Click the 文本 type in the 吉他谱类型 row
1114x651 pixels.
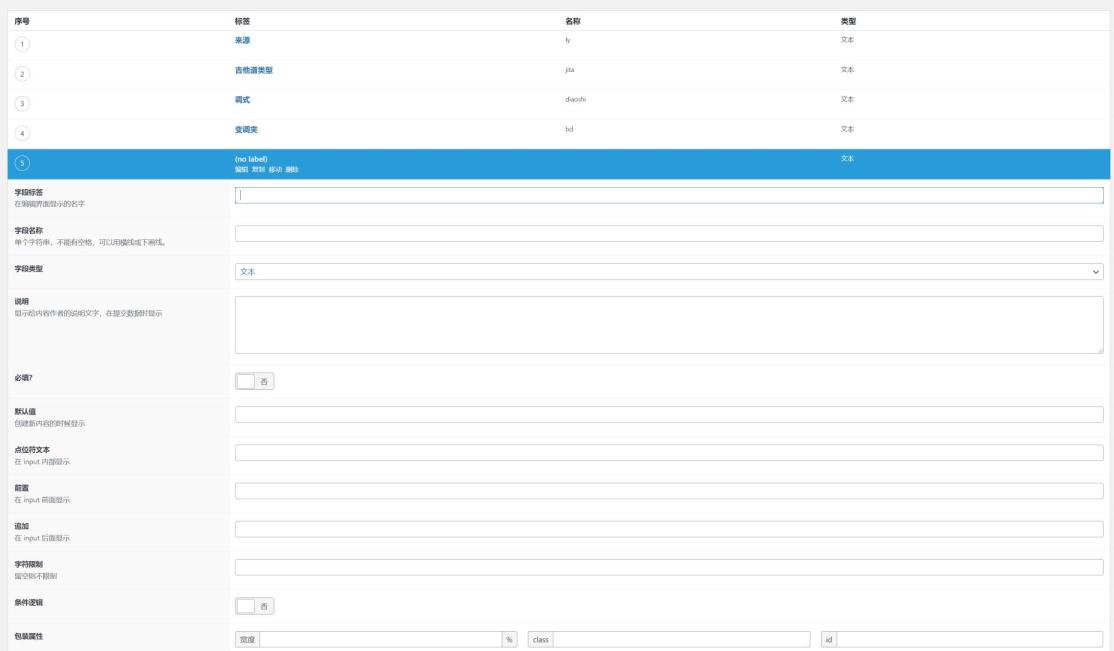point(847,70)
